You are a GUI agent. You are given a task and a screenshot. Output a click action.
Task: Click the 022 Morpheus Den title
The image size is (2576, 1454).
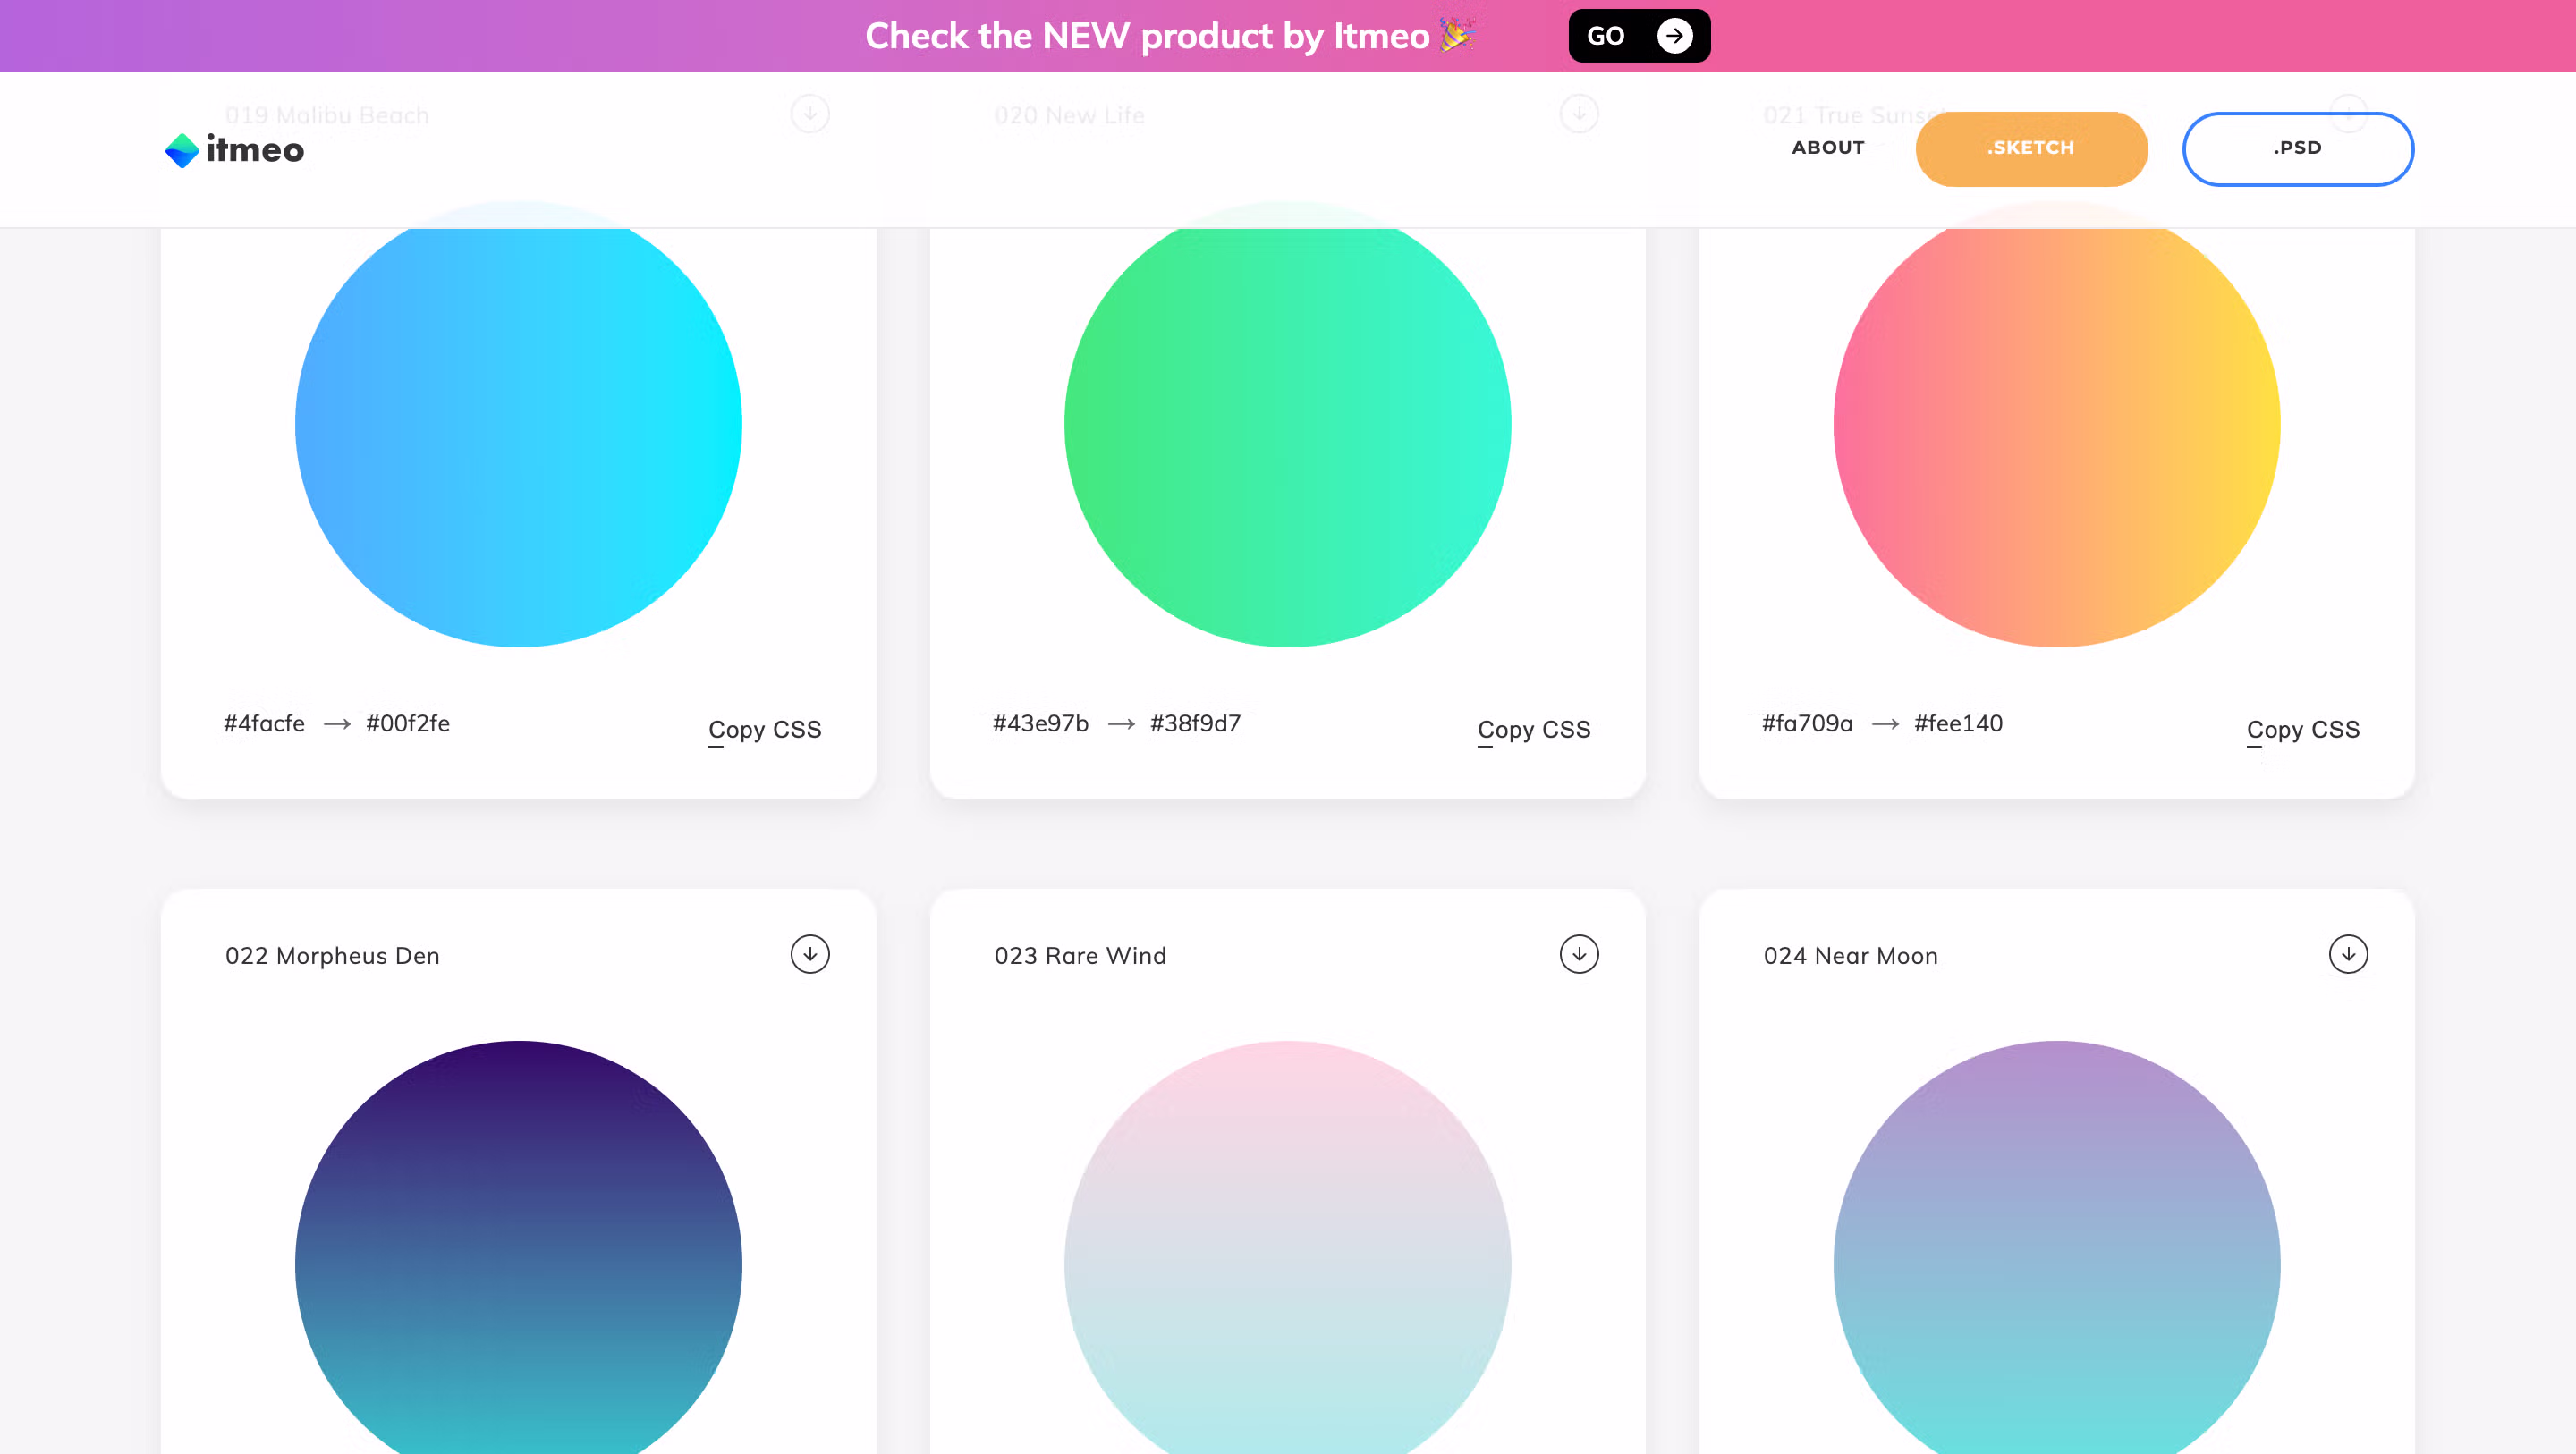(332, 956)
